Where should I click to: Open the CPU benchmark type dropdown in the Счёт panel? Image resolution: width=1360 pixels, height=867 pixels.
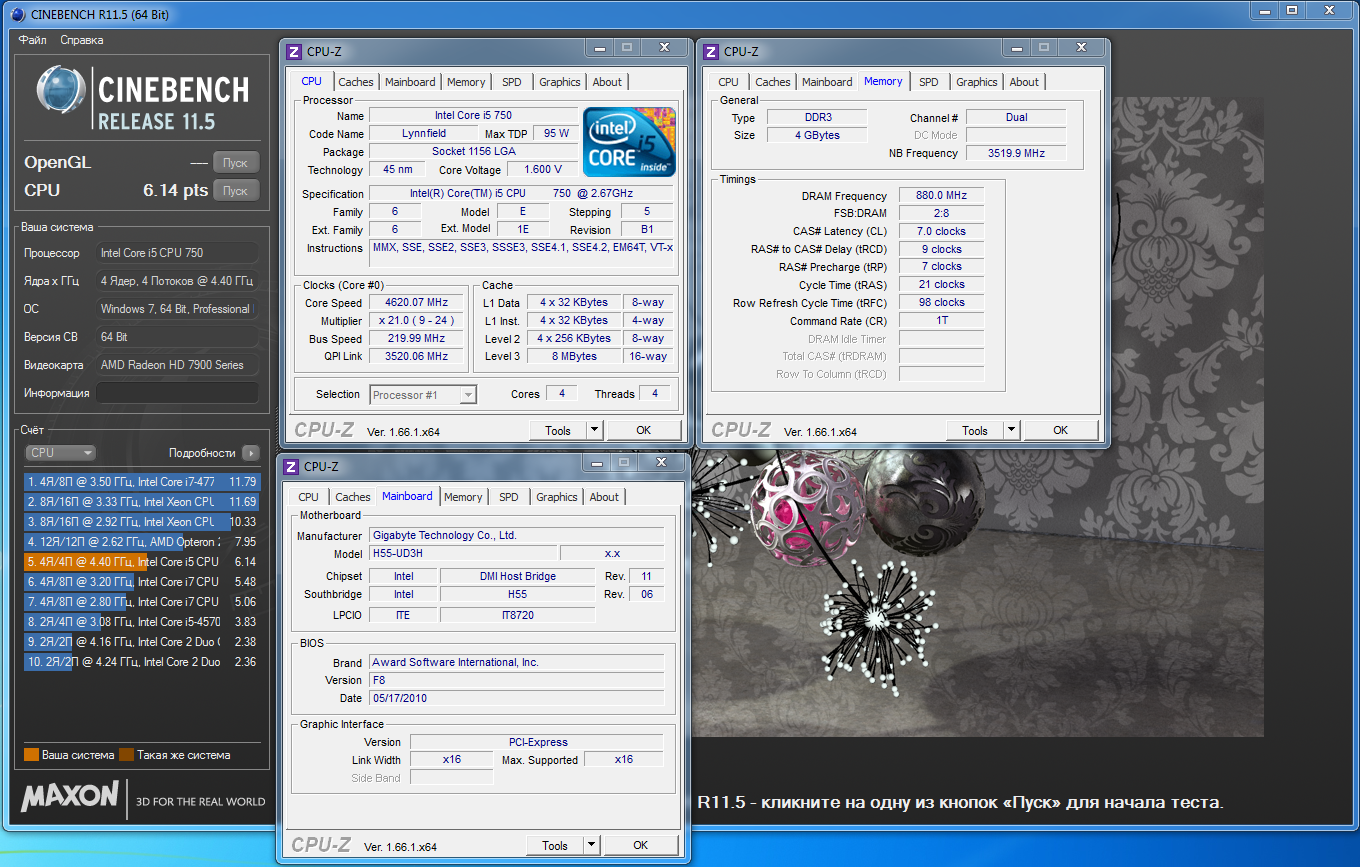[60, 453]
